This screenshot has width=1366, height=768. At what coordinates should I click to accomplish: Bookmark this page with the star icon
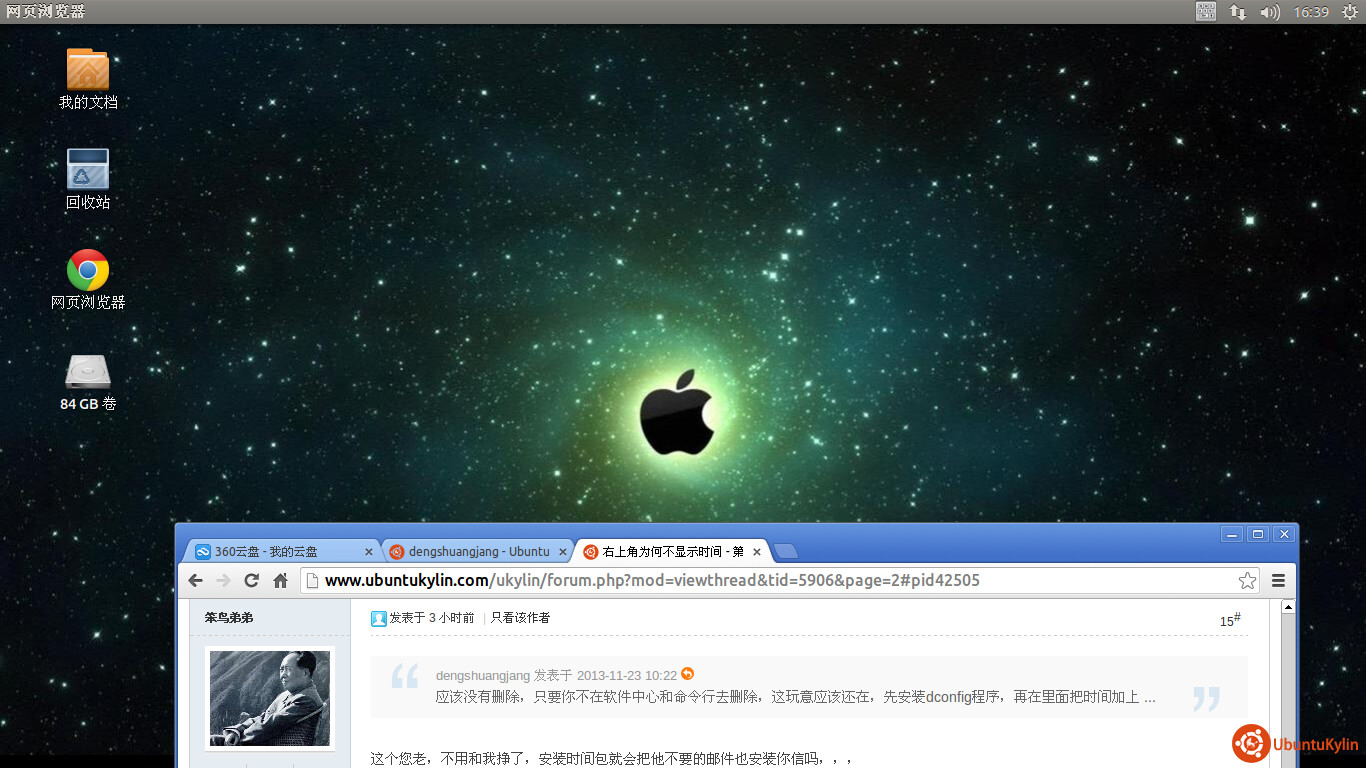(x=1247, y=581)
